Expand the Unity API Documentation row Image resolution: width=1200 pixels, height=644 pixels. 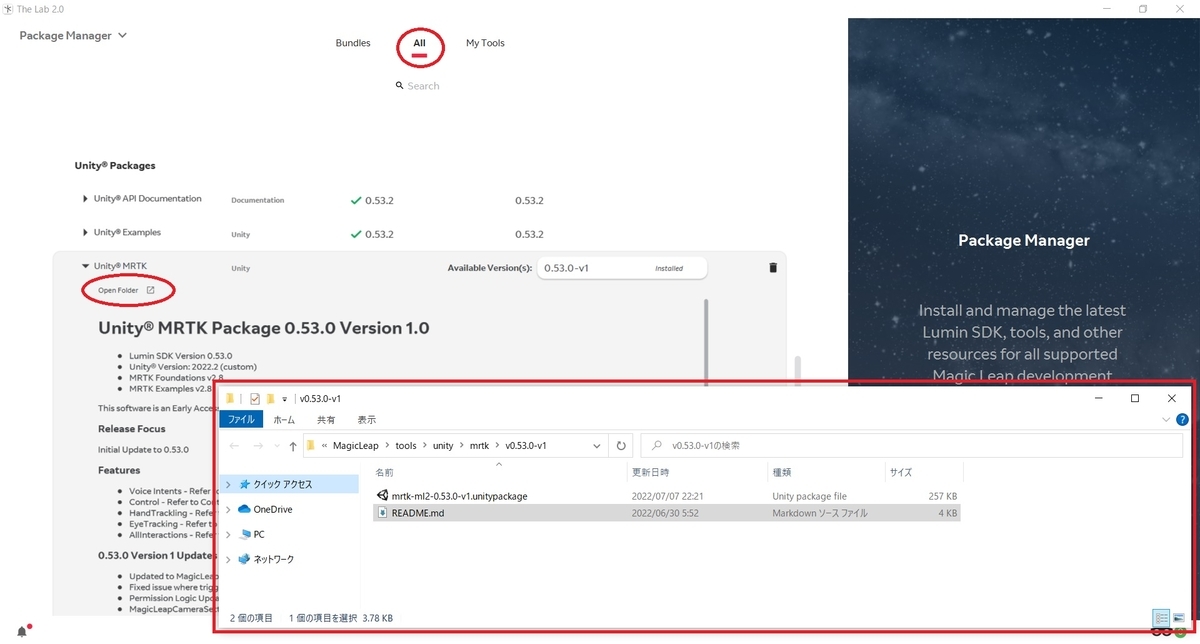tap(86, 199)
